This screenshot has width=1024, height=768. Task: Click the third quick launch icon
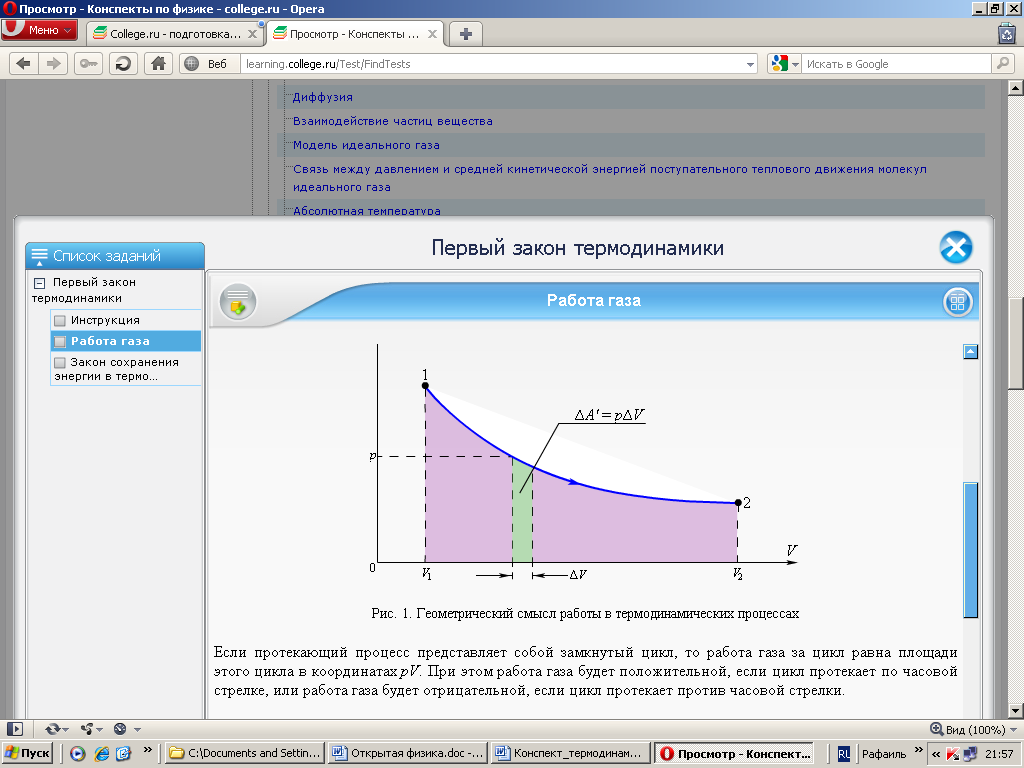(123, 754)
